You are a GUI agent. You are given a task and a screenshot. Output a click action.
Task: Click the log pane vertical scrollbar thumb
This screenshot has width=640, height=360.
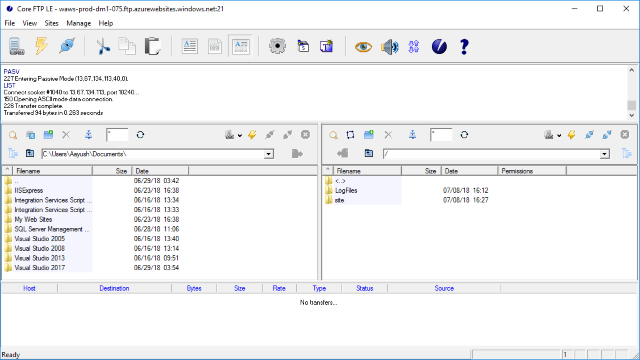tap(631, 105)
